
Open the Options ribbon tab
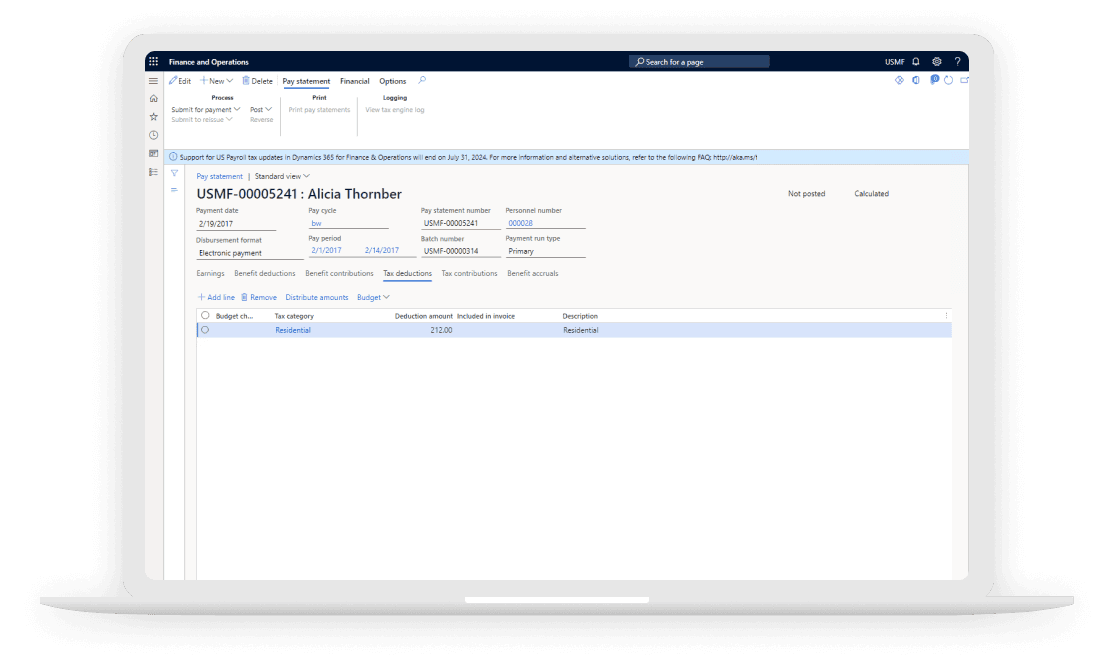[392, 82]
